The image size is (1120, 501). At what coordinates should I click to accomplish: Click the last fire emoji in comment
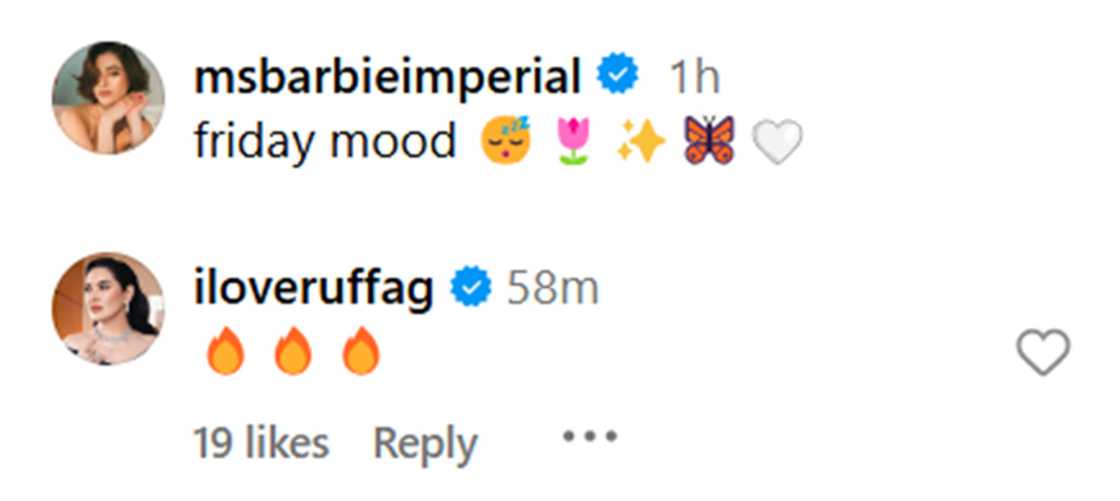click(360, 352)
